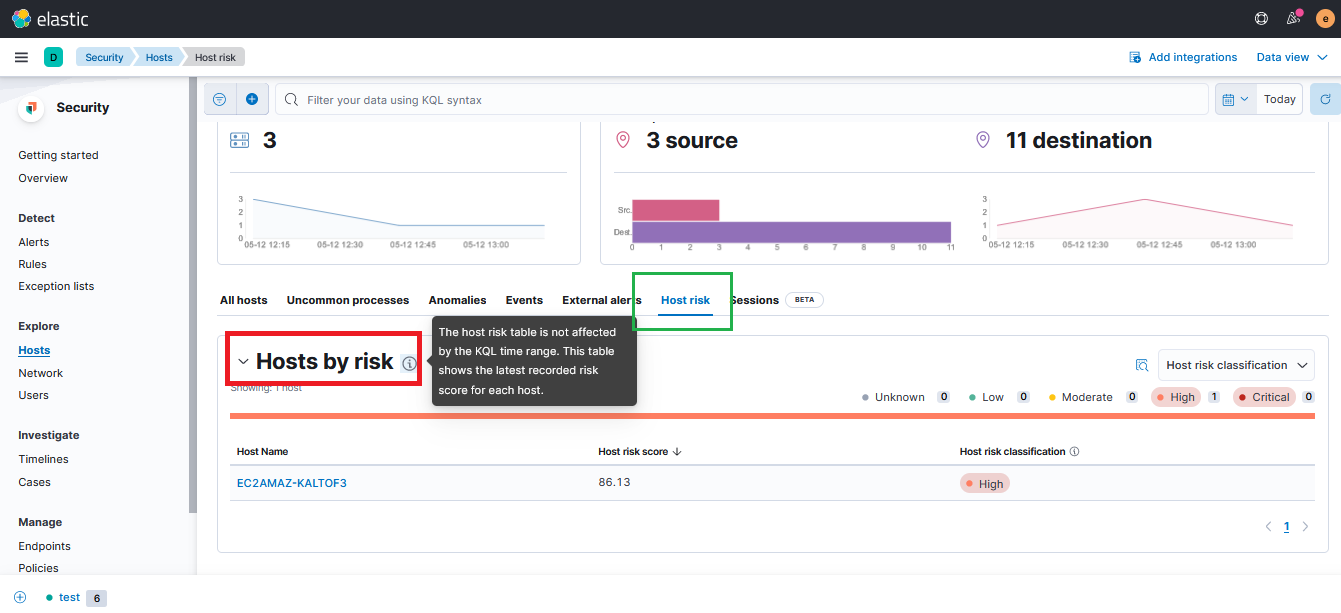Open host EC2AMAZ-KALTOF3 details
The width and height of the screenshot is (1341, 613).
pyautogui.click(x=292, y=482)
